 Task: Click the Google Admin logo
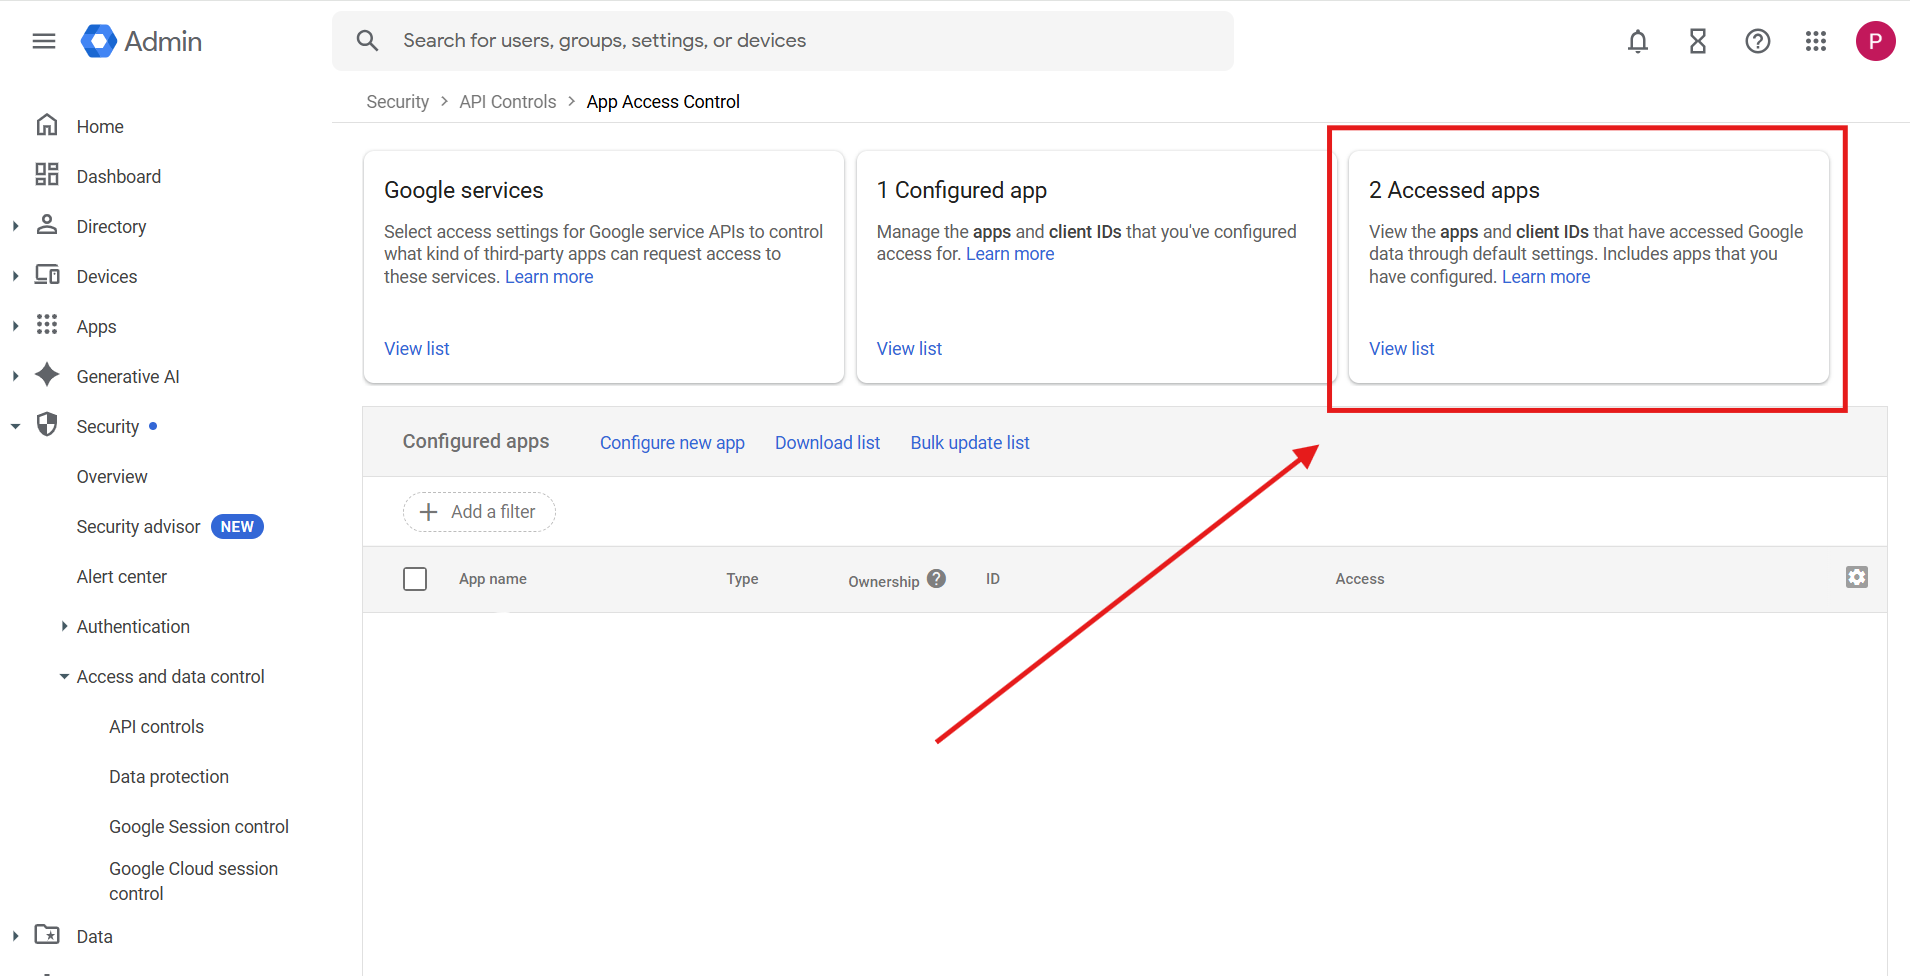click(141, 41)
